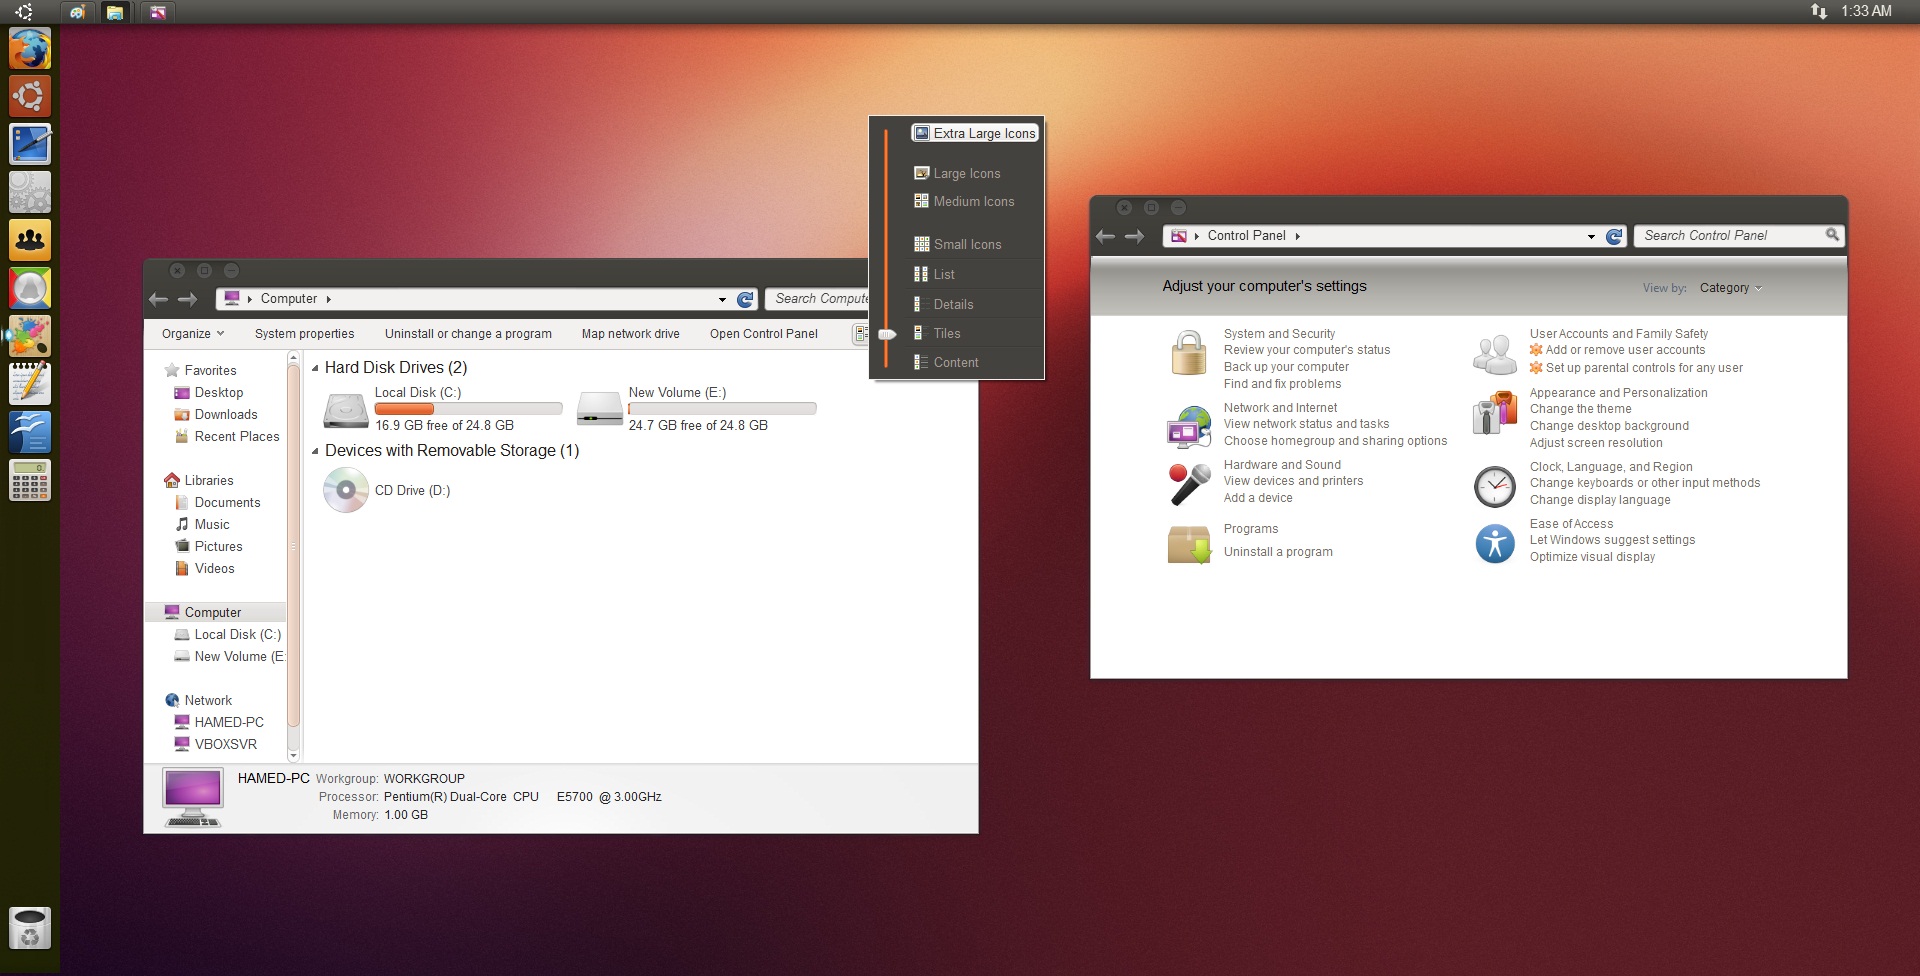The height and width of the screenshot is (976, 1920).
Task: Open the CD Drive (D:) icon
Action: click(x=346, y=490)
